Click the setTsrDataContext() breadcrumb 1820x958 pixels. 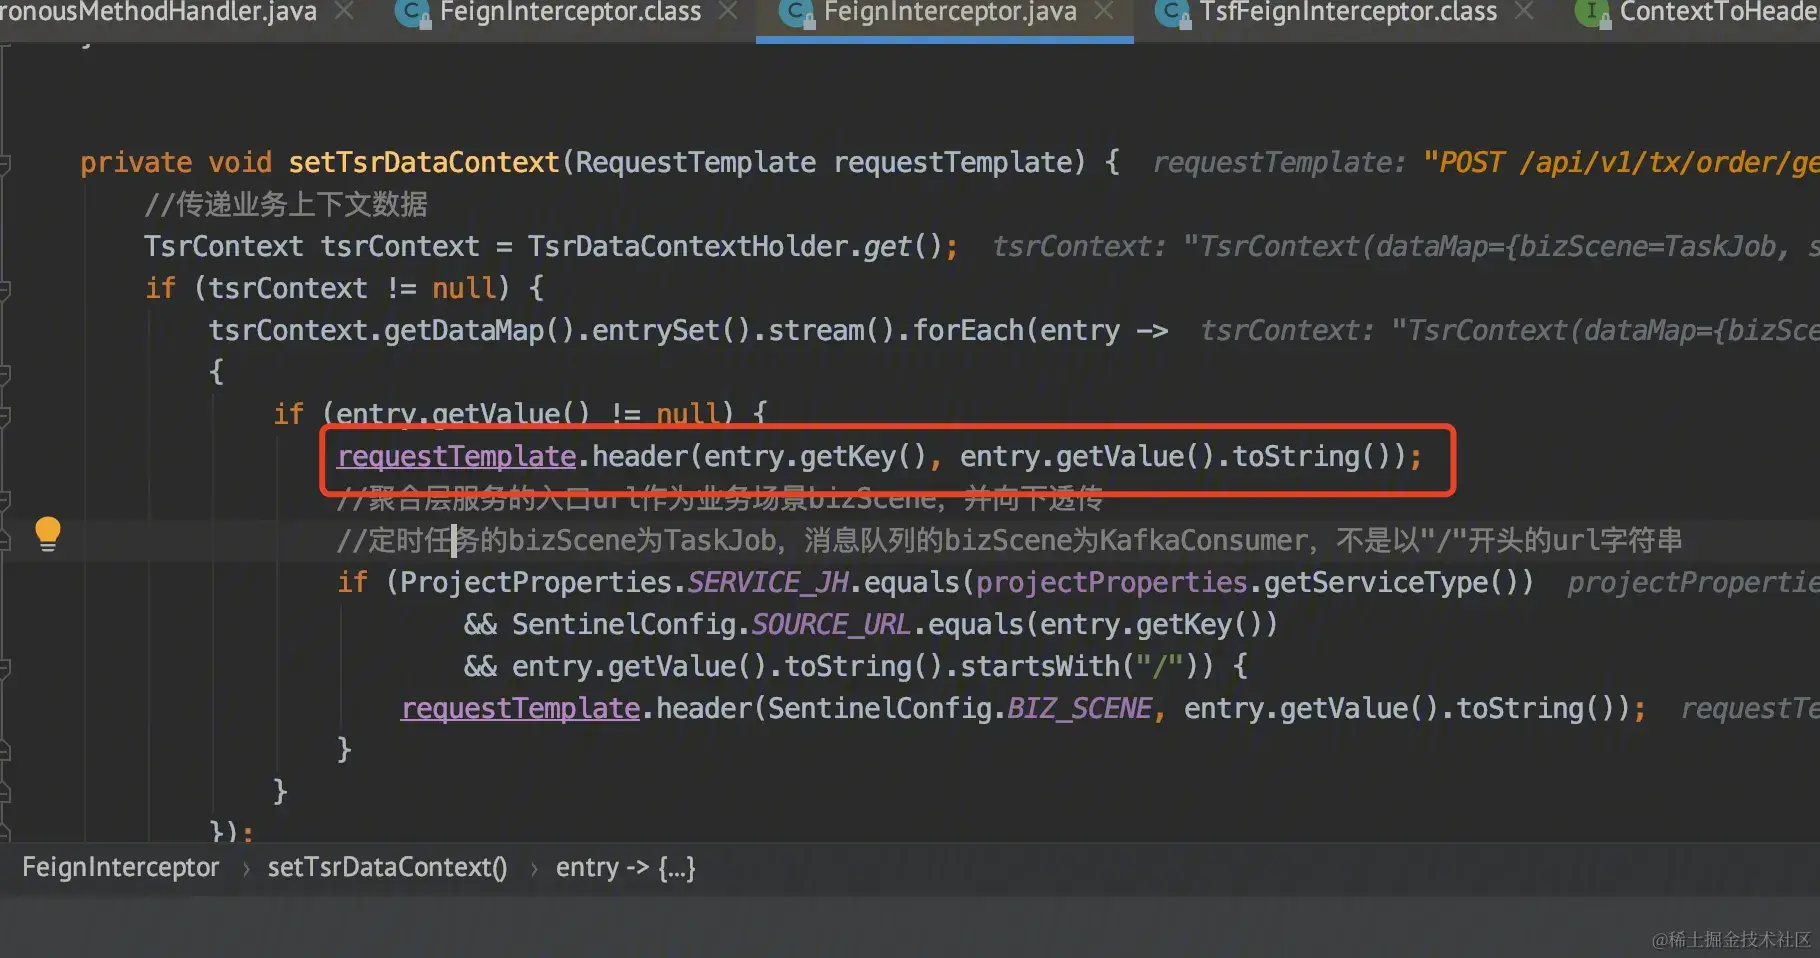(387, 867)
